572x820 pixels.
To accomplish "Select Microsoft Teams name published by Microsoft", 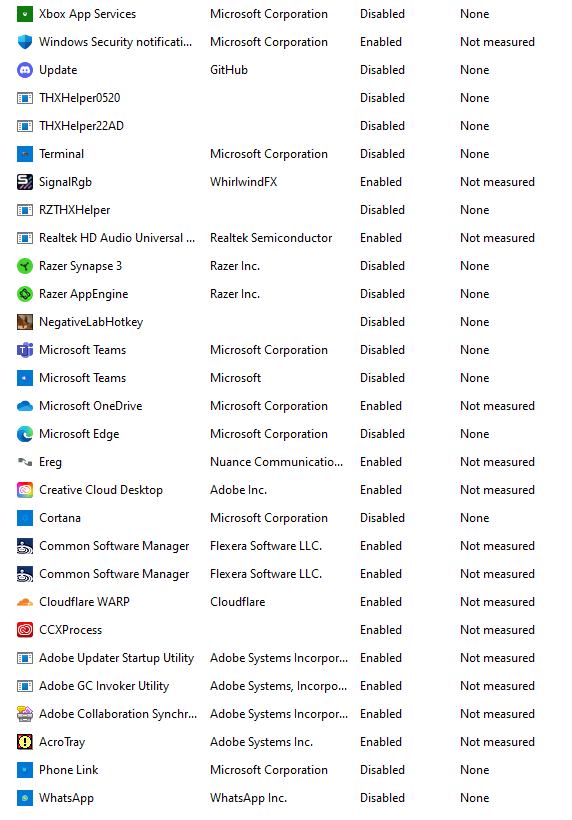I will (x=83, y=378).
